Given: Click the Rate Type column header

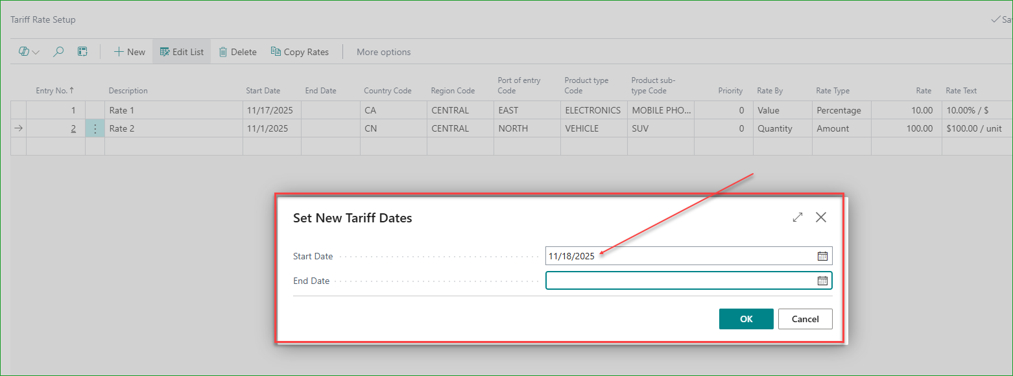Looking at the screenshot, I should [x=832, y=90].
